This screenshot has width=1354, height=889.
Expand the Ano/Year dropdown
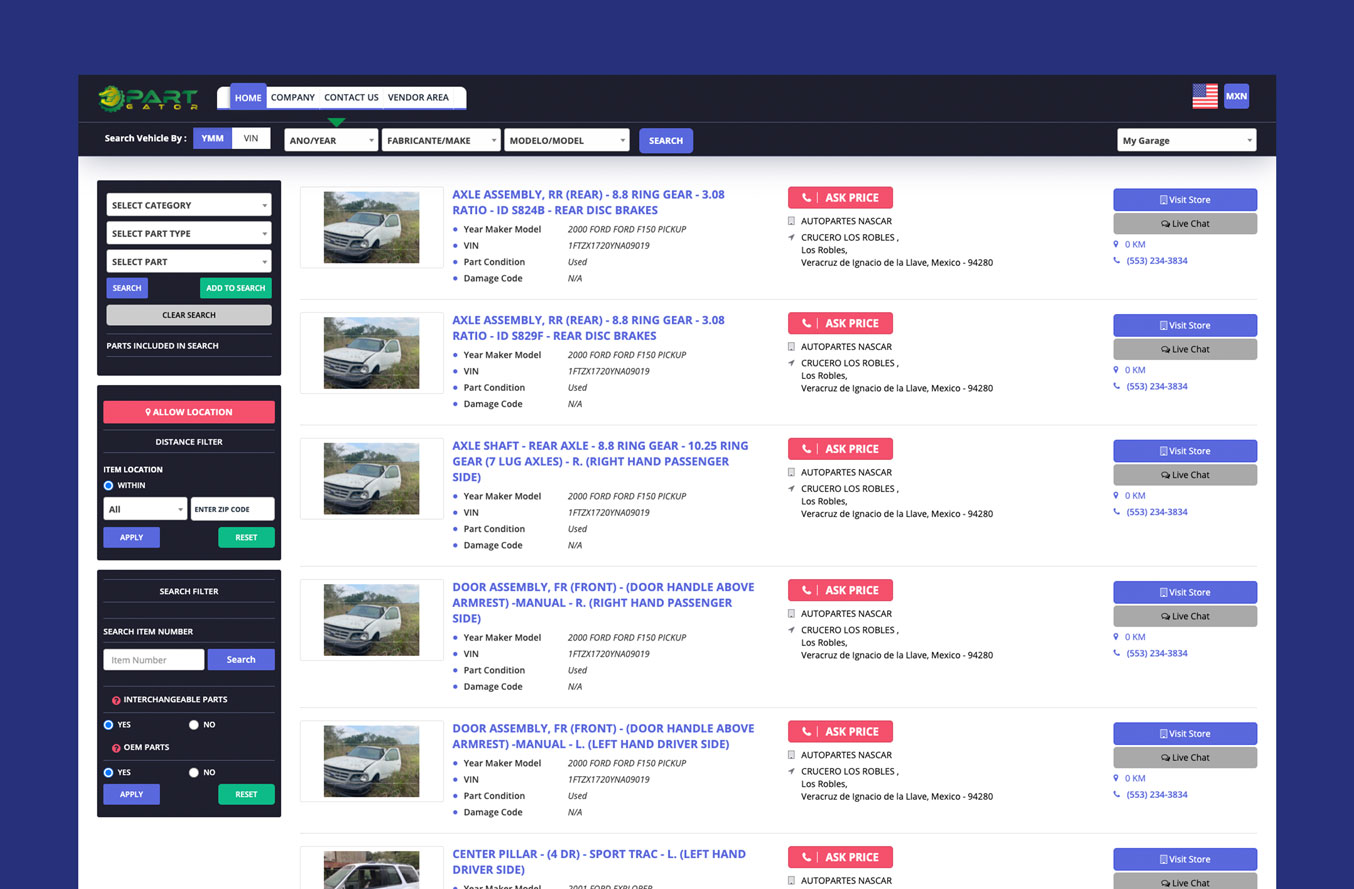[x=331, y=140]
